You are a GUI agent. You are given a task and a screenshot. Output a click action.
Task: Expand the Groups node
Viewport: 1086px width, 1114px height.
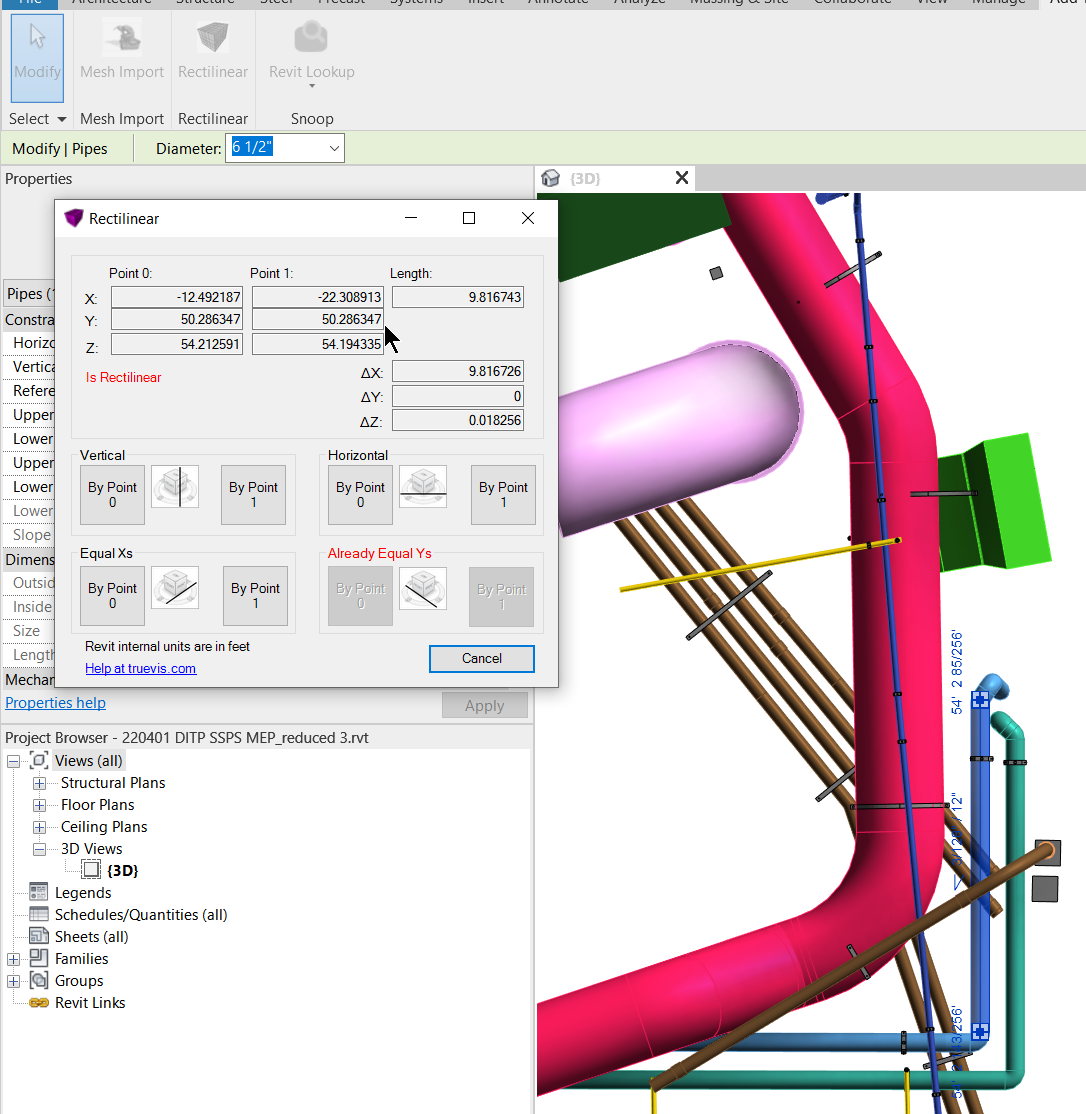(x=13, y=981)
